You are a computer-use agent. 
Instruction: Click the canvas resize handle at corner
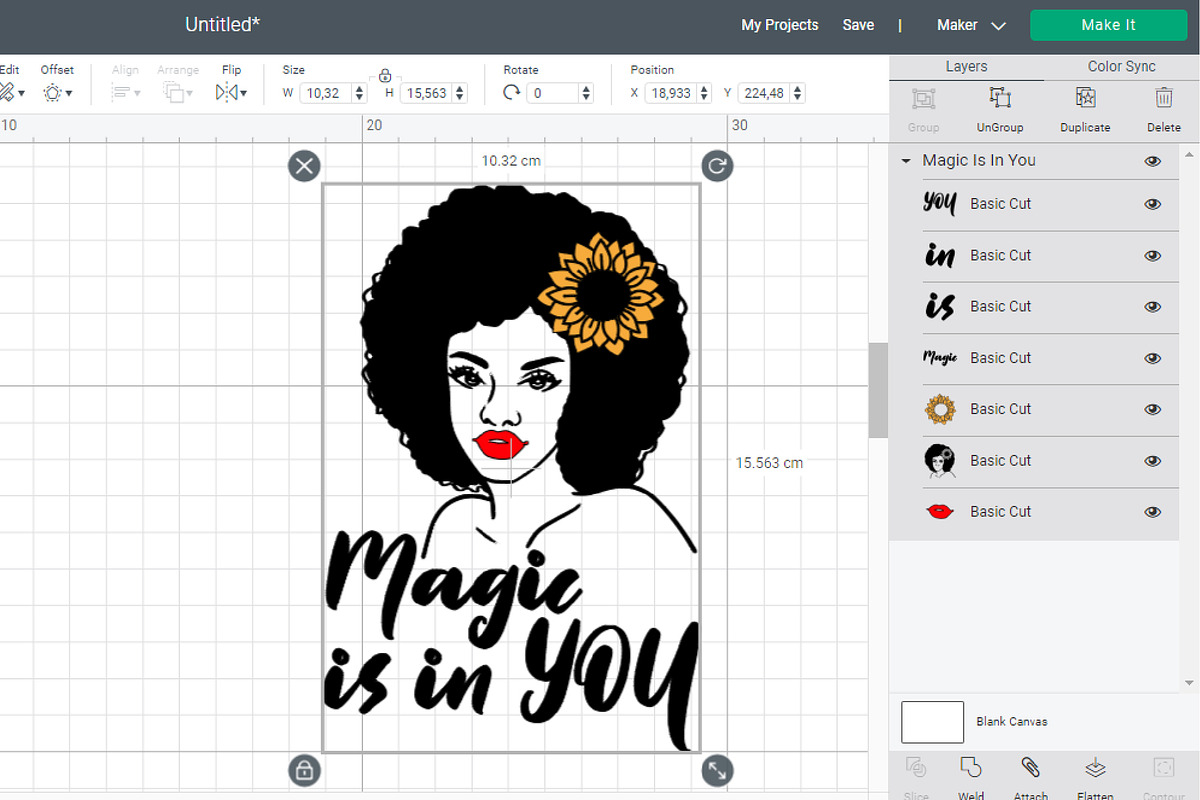pos(717,770)
